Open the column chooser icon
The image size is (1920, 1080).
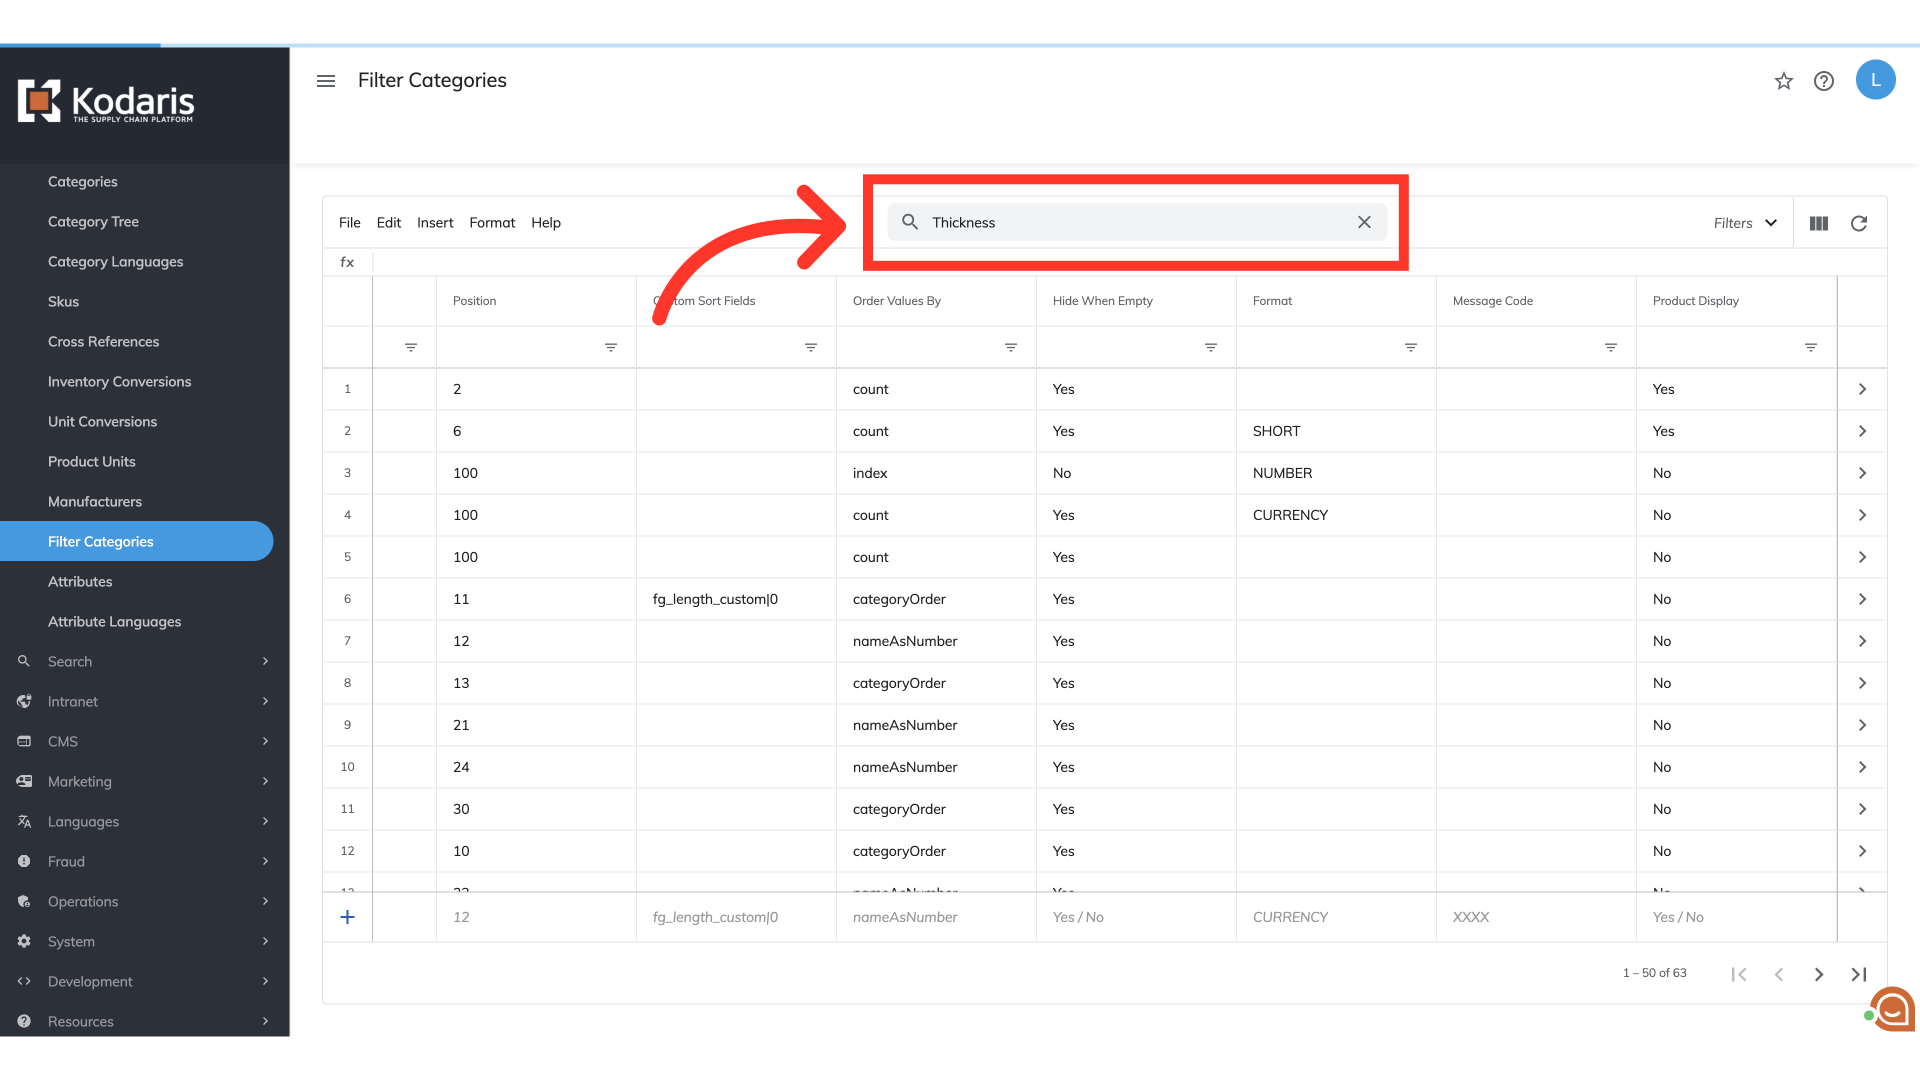1819,223
